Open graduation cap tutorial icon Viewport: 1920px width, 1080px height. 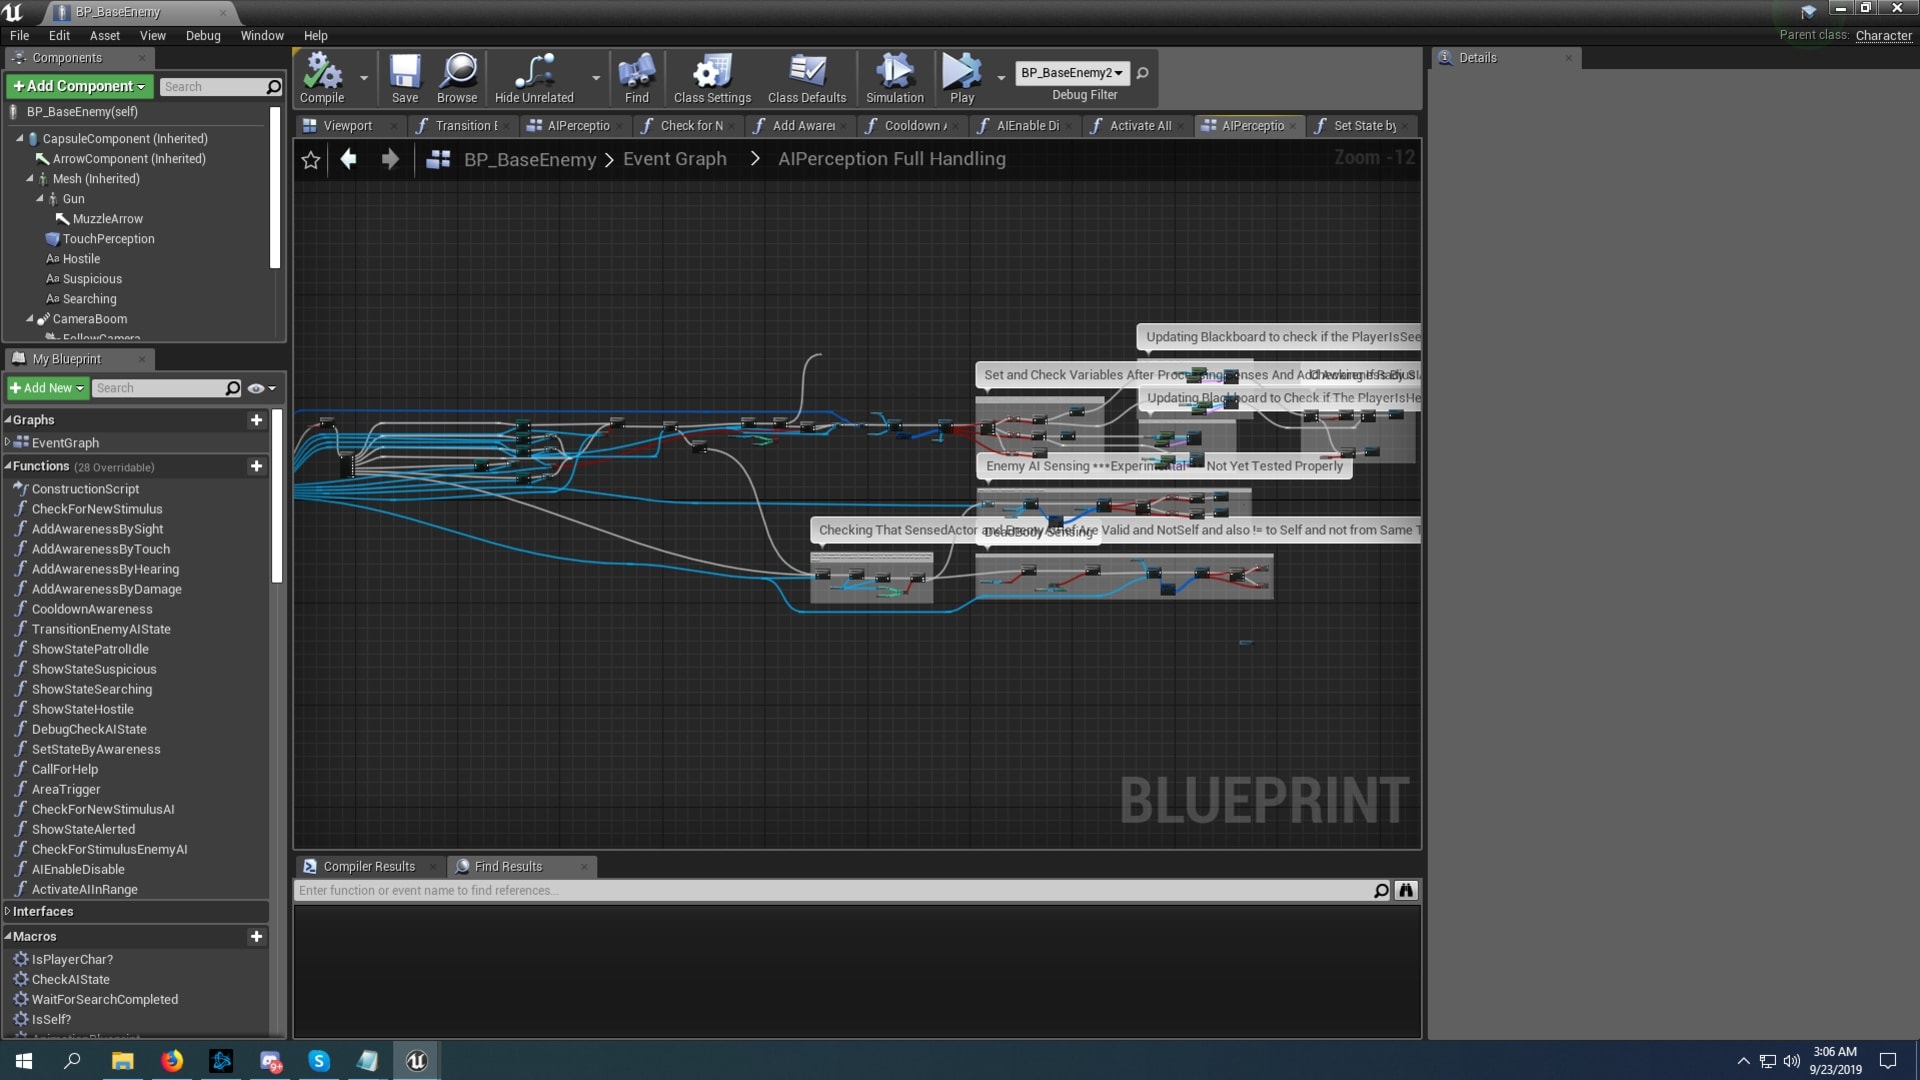[1808, 11]
